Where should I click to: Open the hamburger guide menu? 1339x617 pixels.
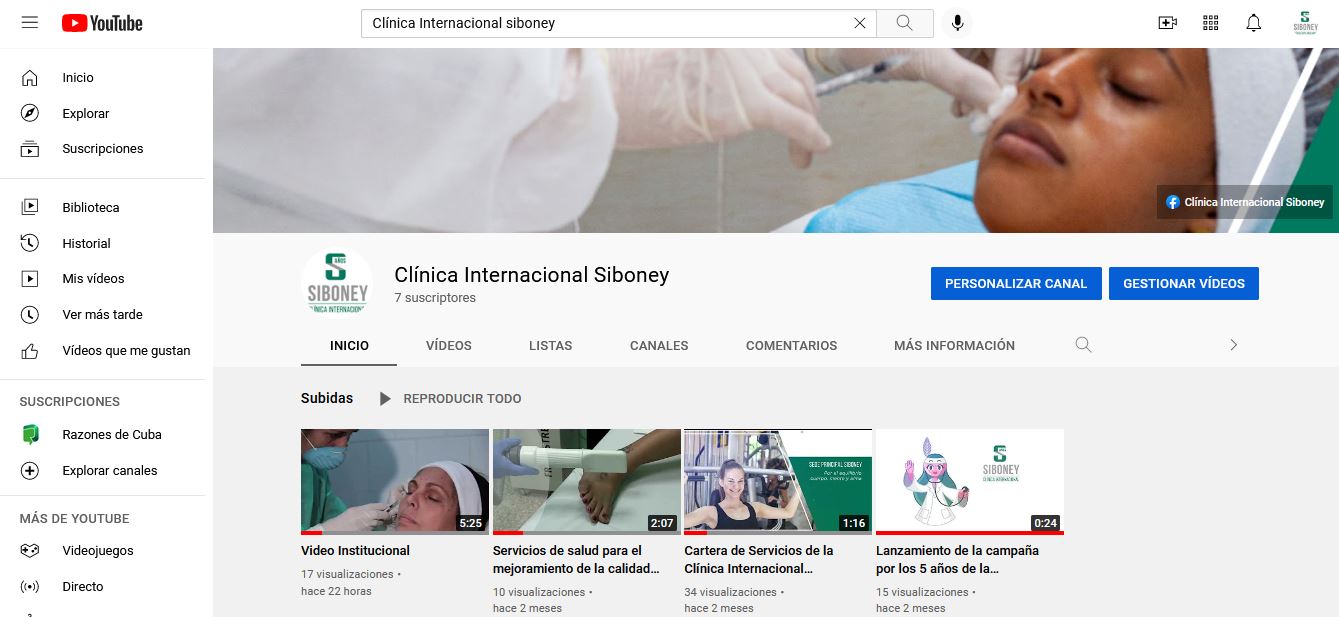click(30, 23)
